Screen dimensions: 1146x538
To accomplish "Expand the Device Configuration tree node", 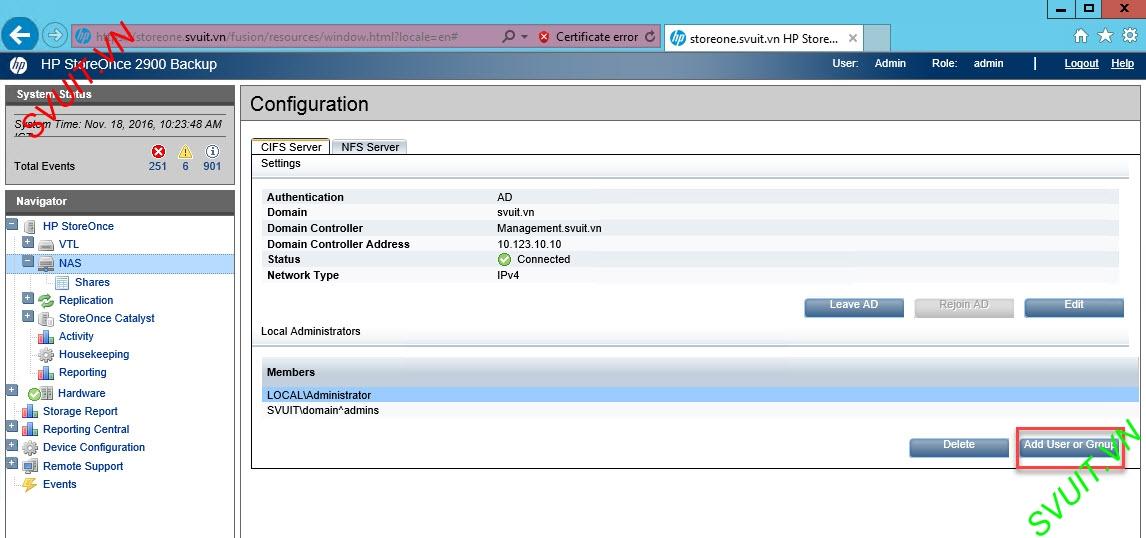I will click(12, 444).
